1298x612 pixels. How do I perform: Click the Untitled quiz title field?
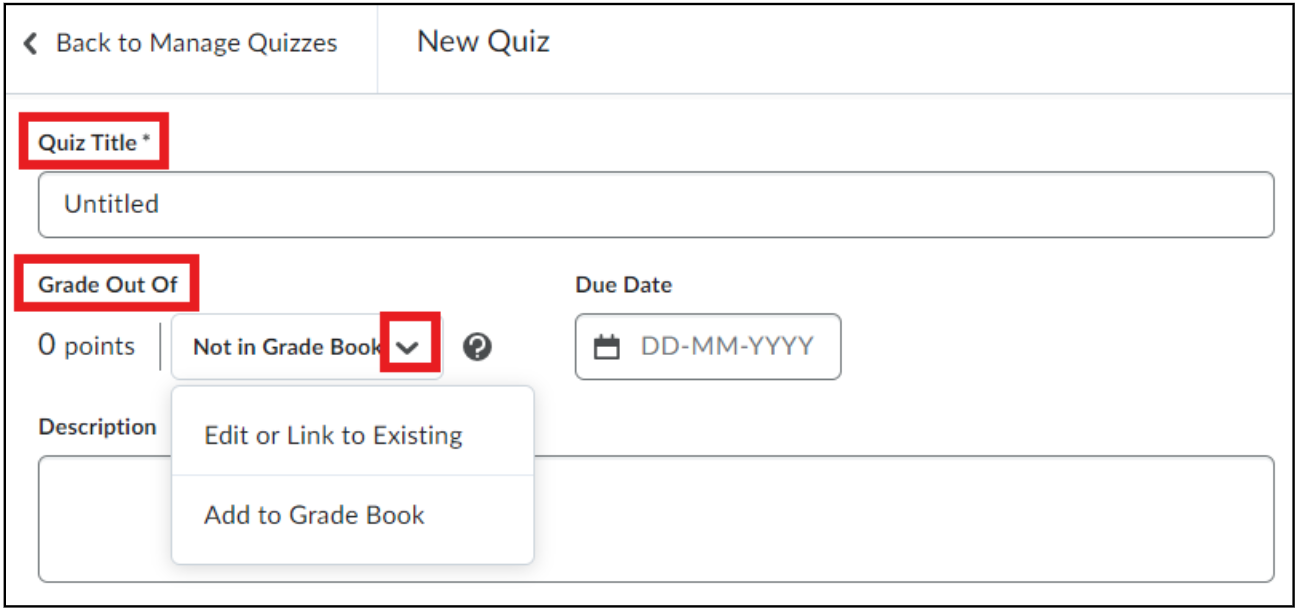pyautogui.click(x=656, y=204)
